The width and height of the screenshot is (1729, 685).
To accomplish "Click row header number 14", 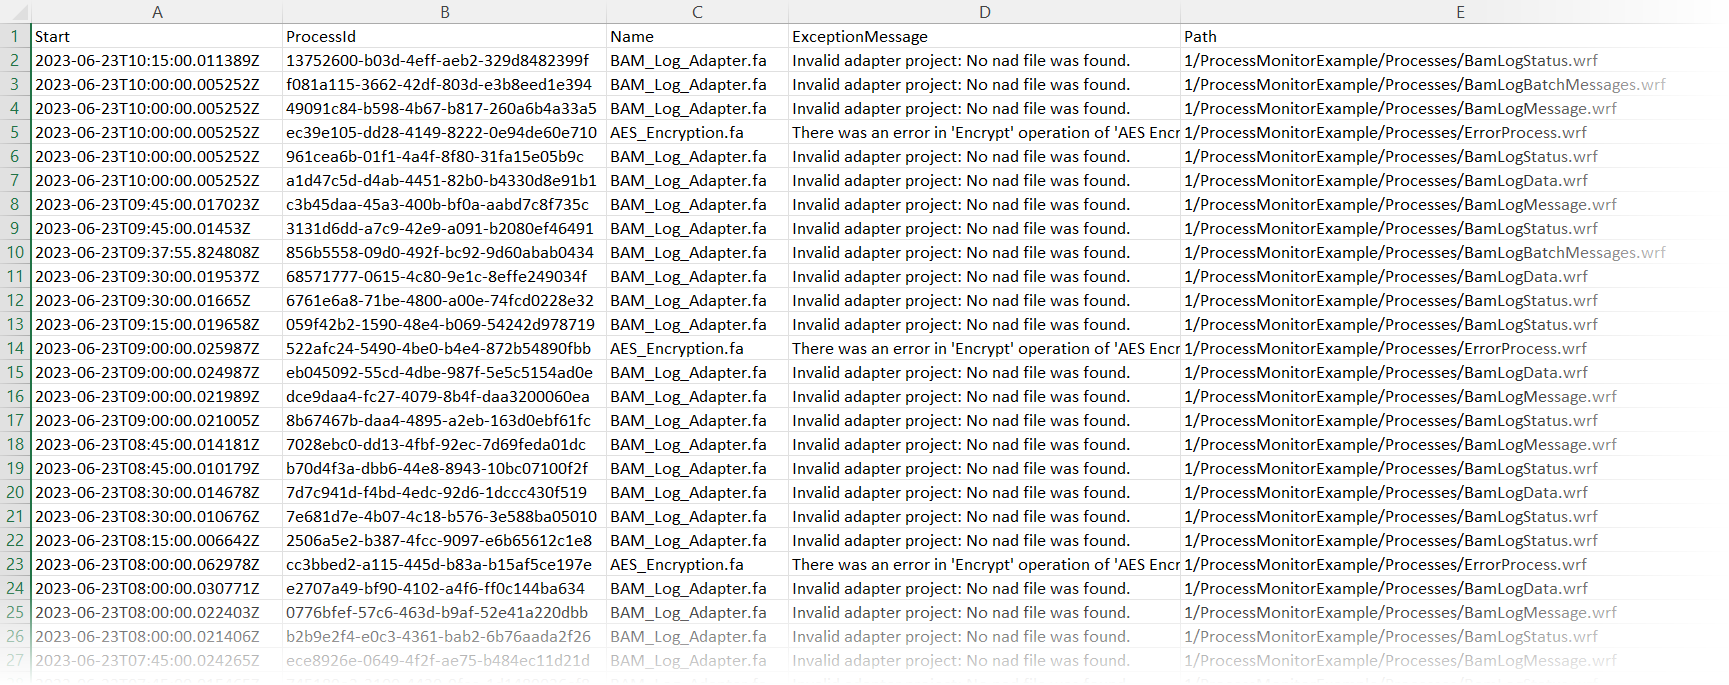I will (x=15, y=349).
